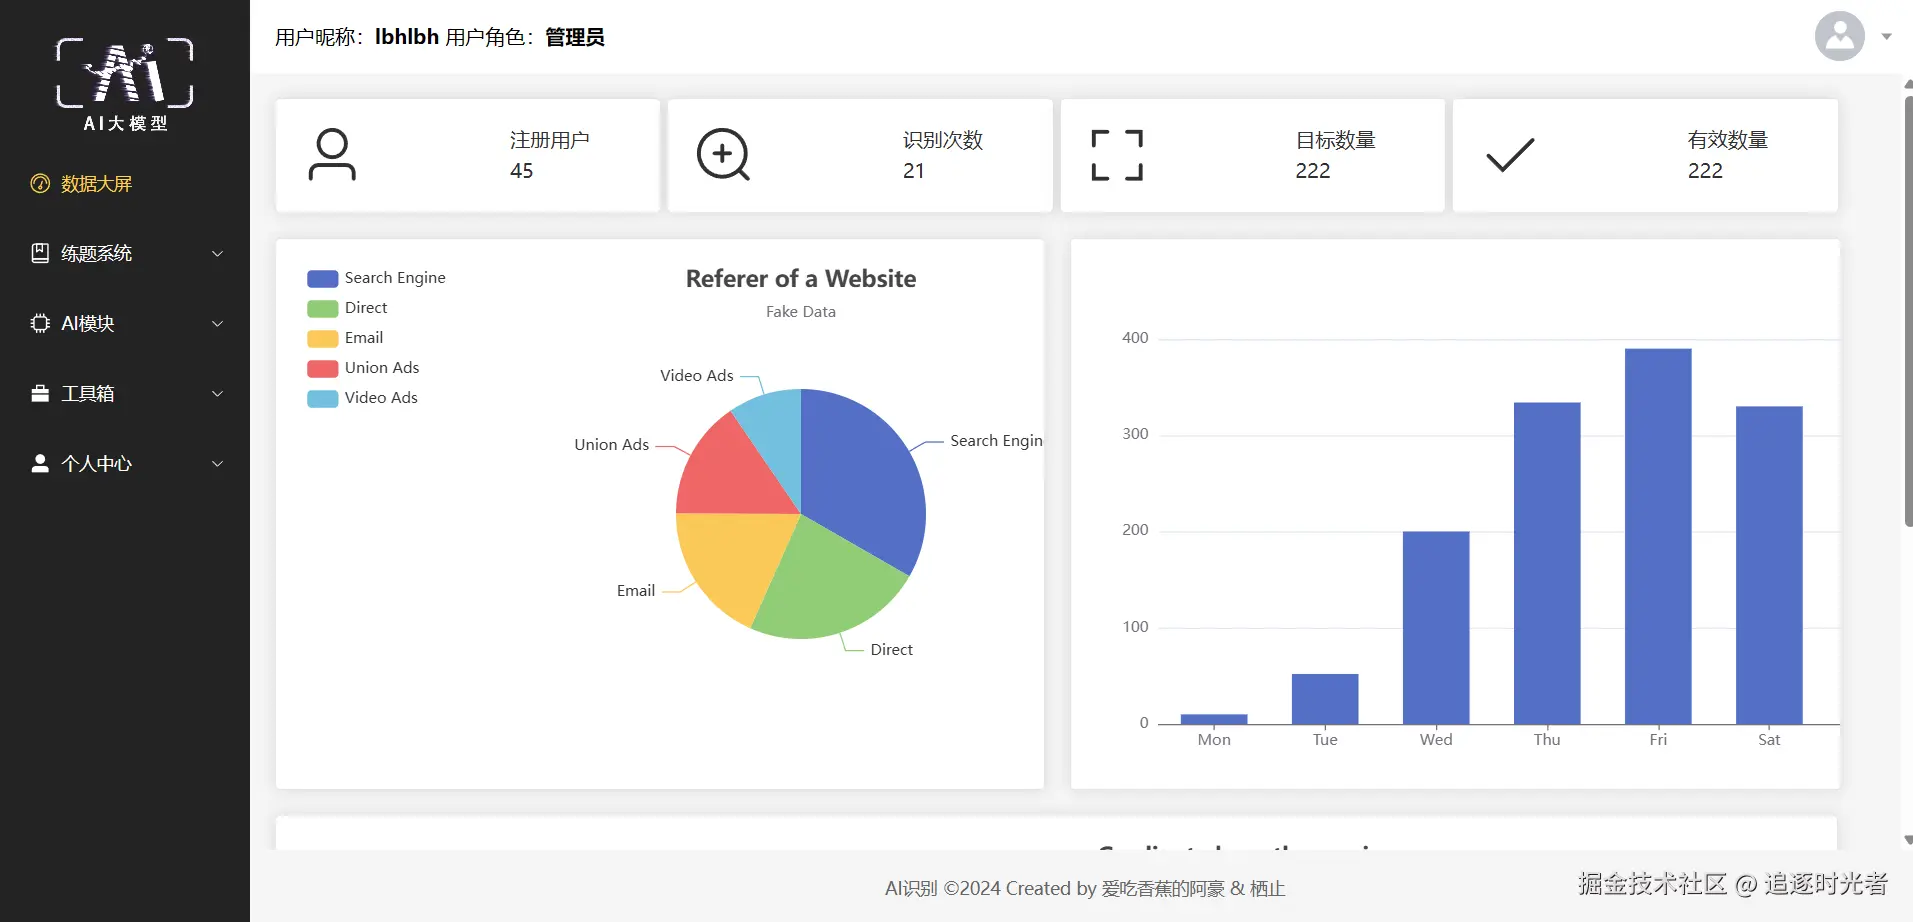
Task: Click the red Union Ads pie slice
Action: point(732,470)
